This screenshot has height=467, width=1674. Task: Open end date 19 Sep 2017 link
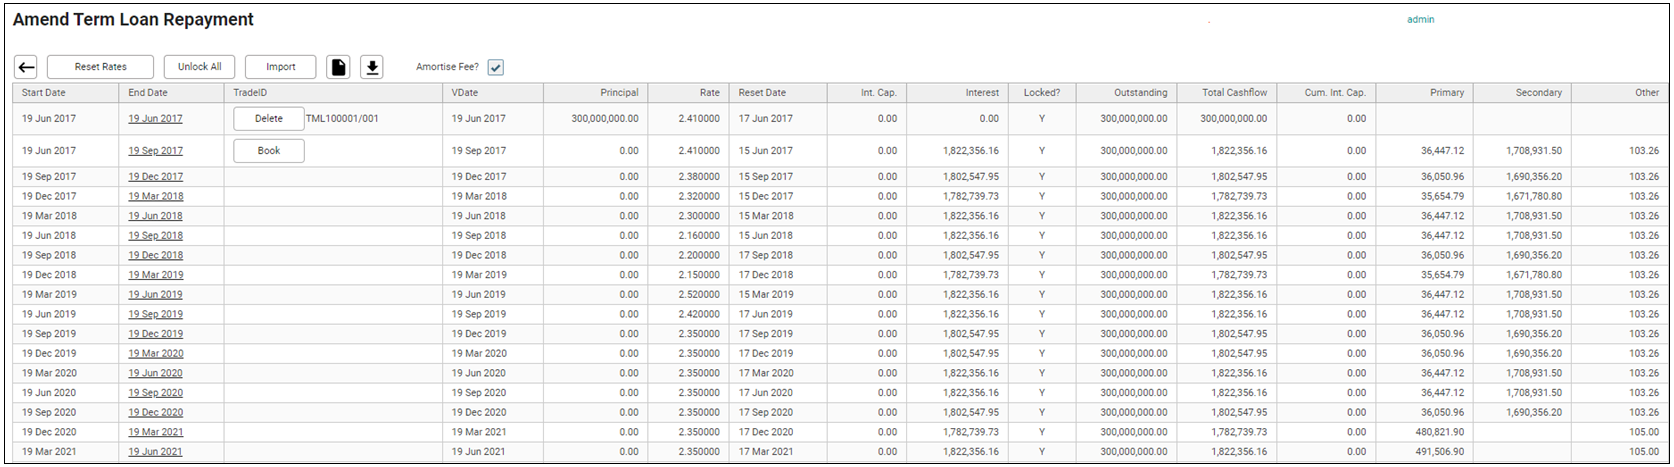click(x=155, y=151)
